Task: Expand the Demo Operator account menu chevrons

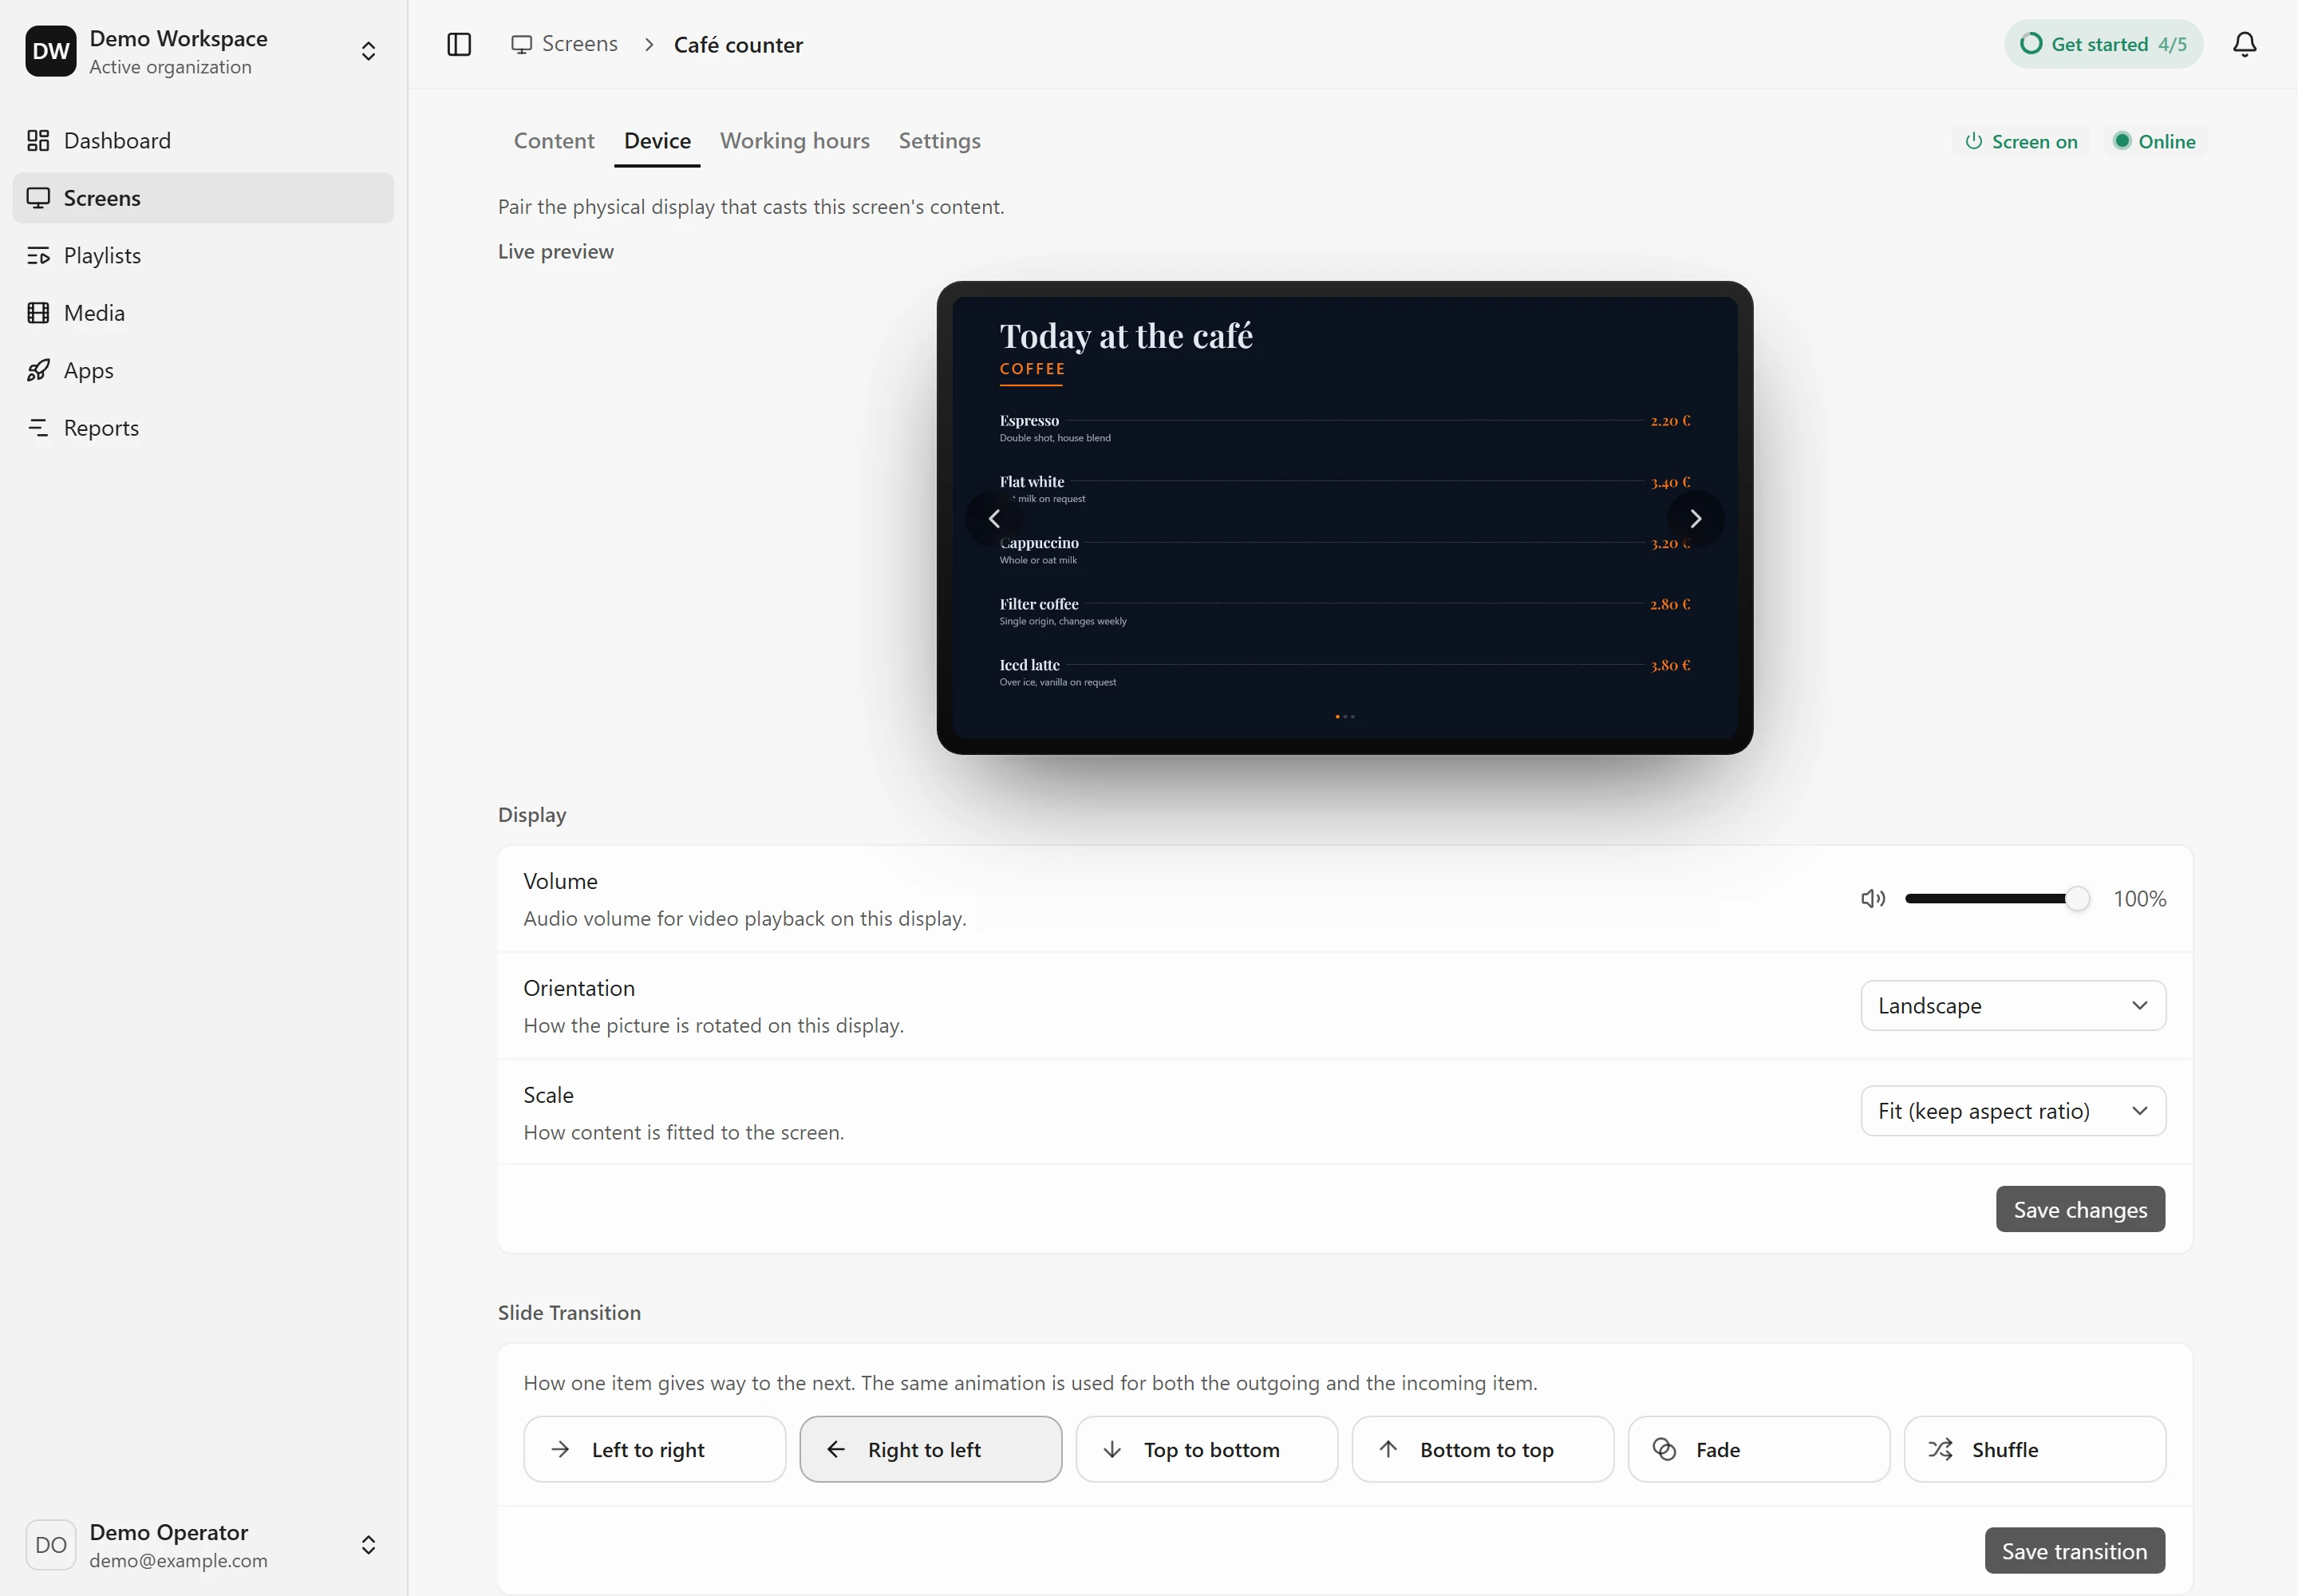Action: (368, 1545)
